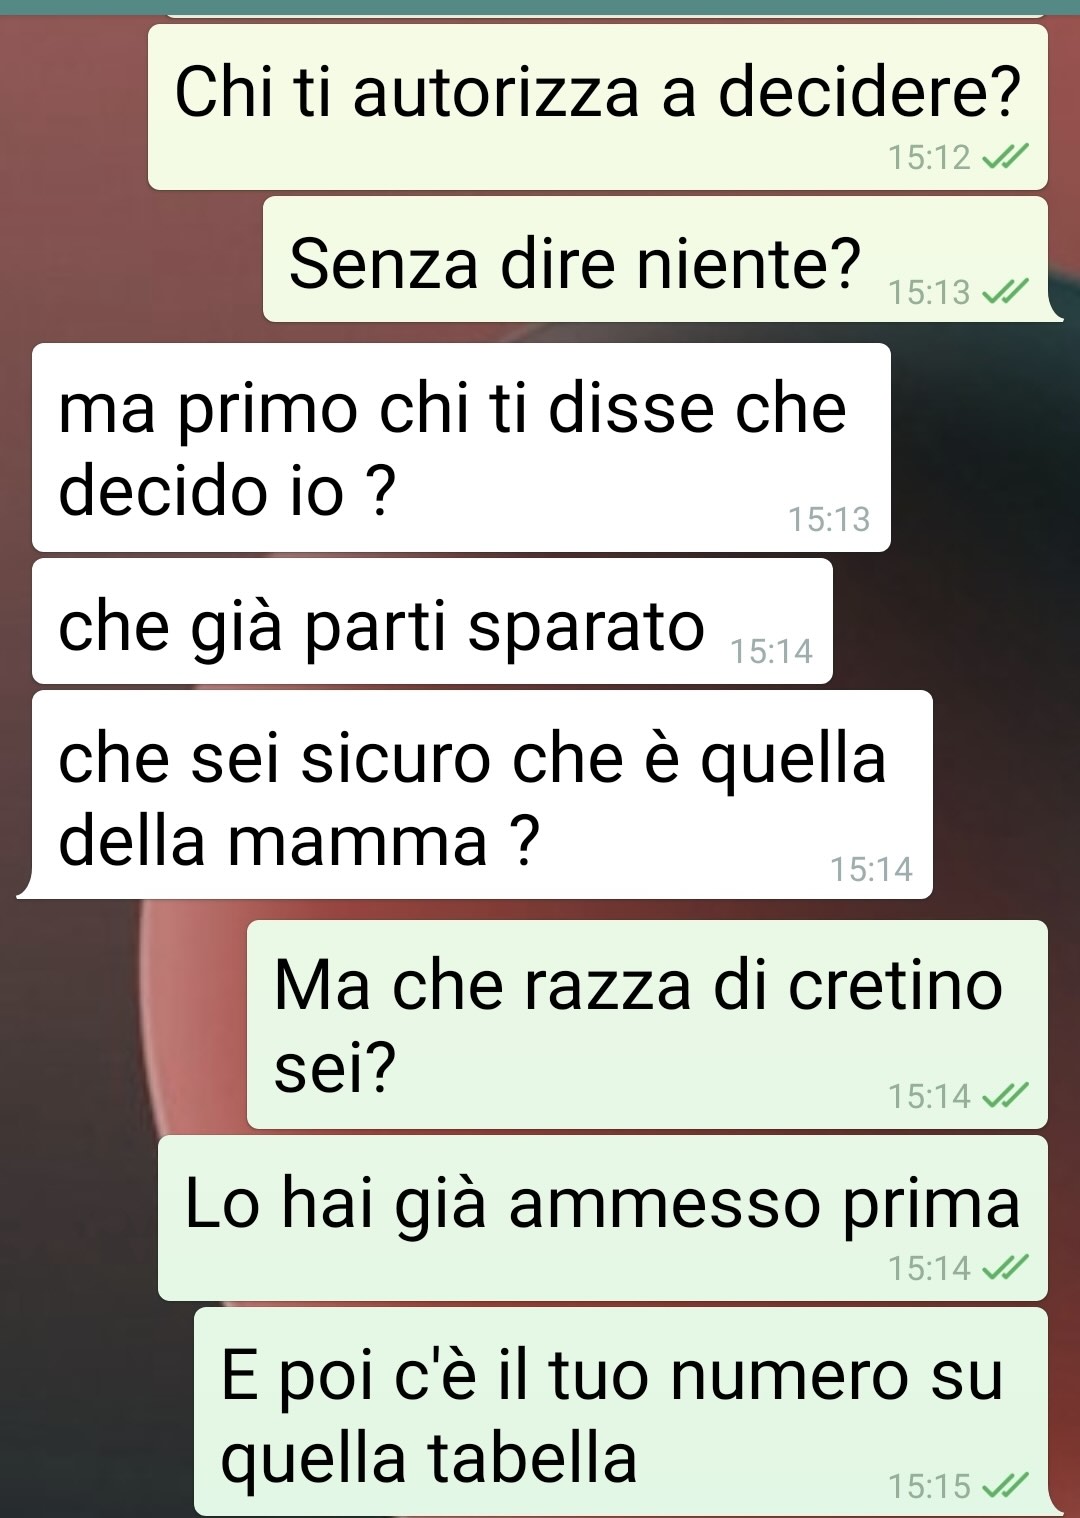The width and height of the screenshot is (1080, 1518).
Task: Tap the 15:13 timestamp on 'decido io ?' message
Action: pos(829,519)
